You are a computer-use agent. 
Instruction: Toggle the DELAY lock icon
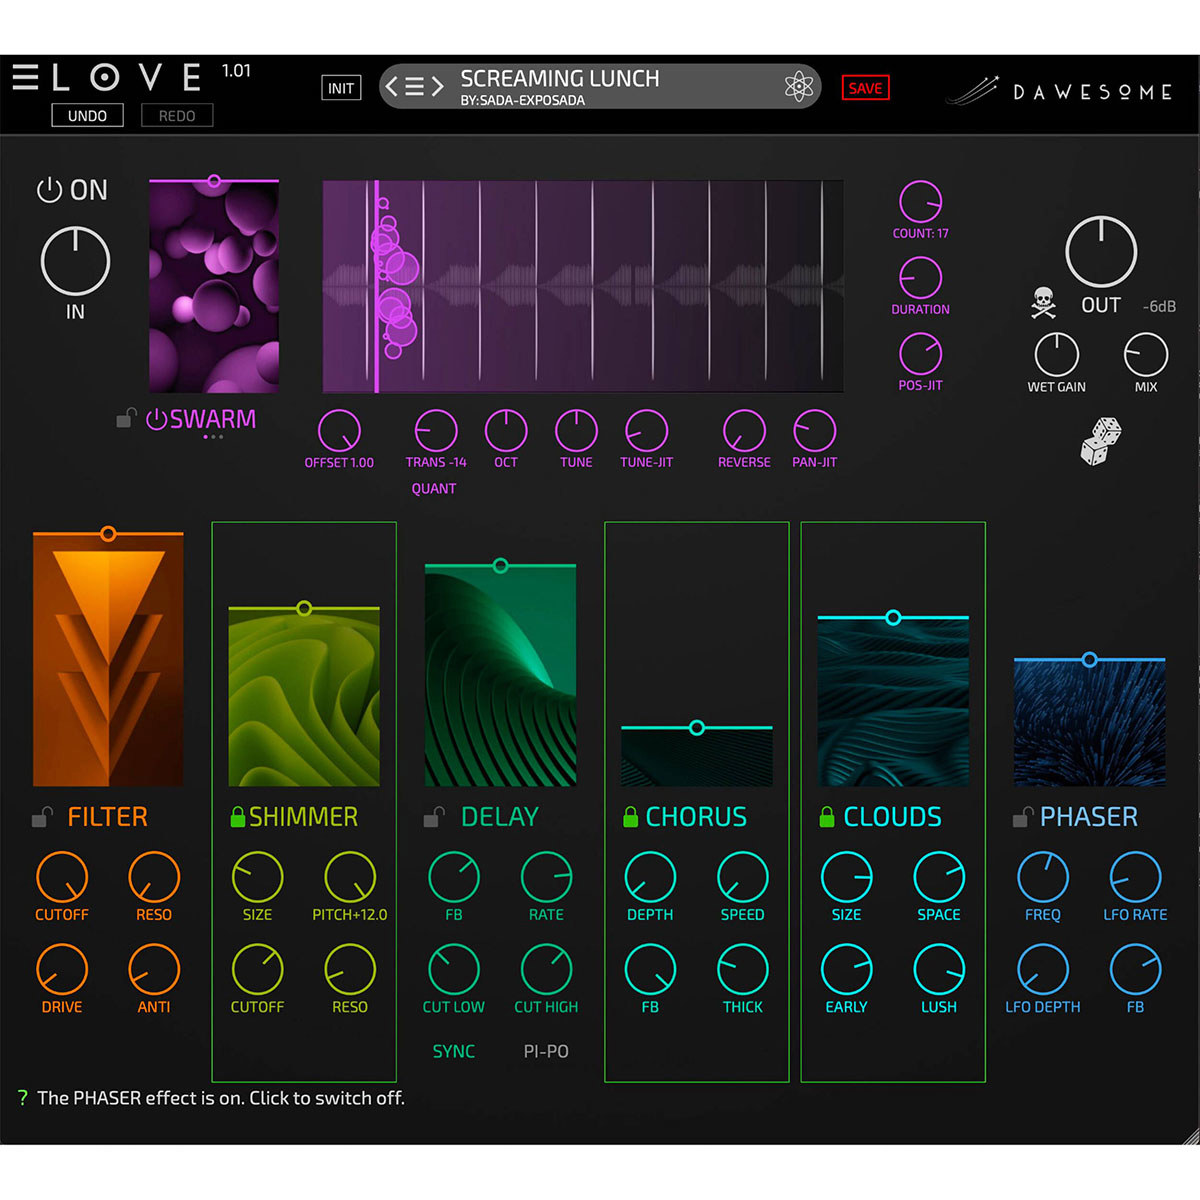pyautogui.click(x=433, y=817)
